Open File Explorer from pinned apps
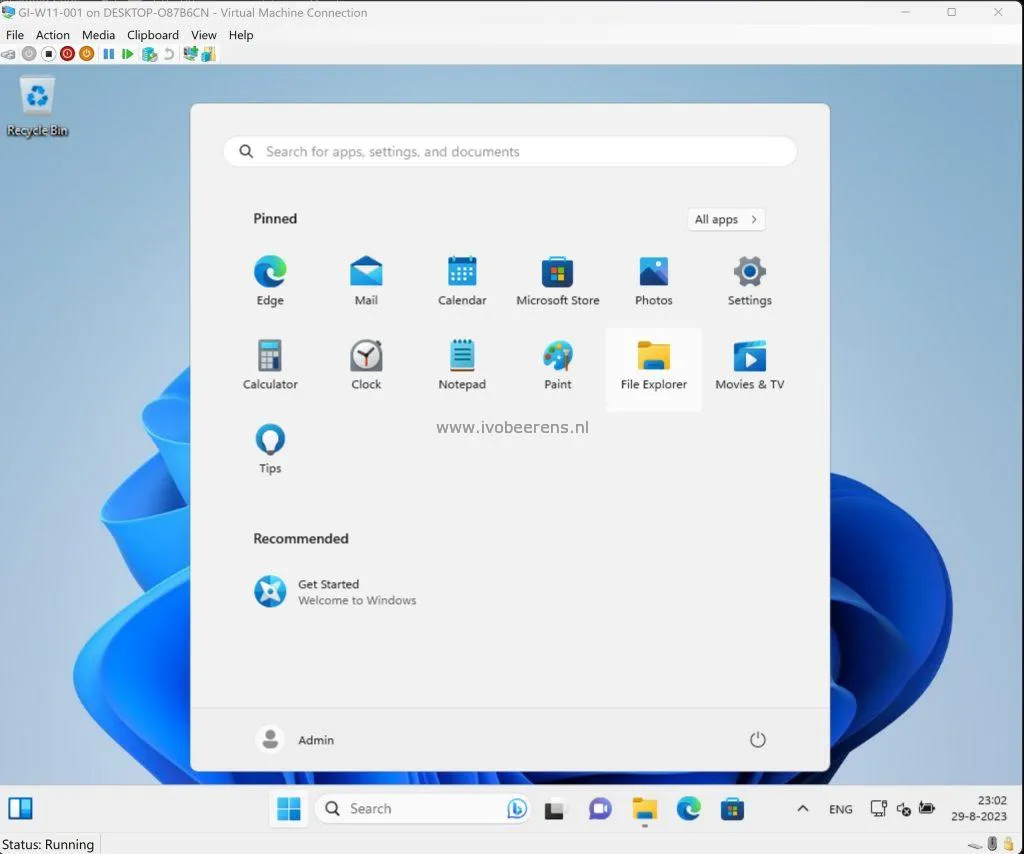The image size is (1024, 854). point(654,370)
